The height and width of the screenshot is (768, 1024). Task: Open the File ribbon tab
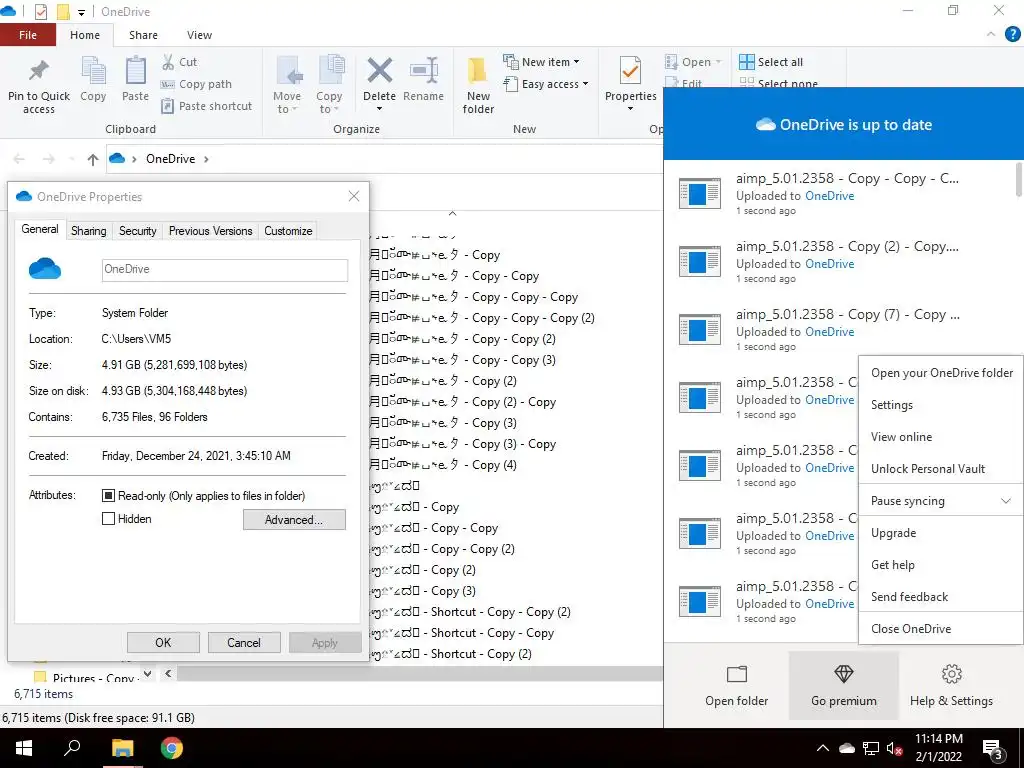click(x=27, y=35)
